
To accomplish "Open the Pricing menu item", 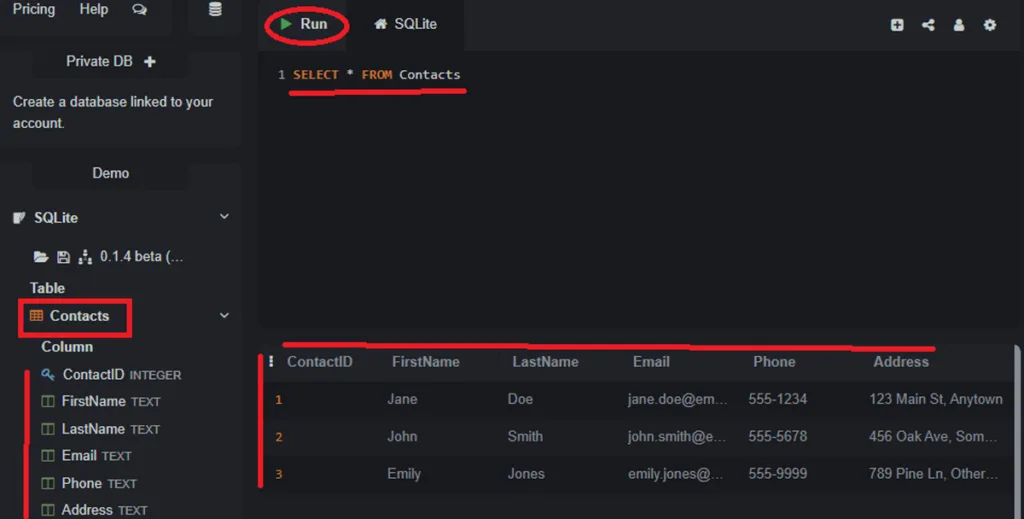I will 34,9.
